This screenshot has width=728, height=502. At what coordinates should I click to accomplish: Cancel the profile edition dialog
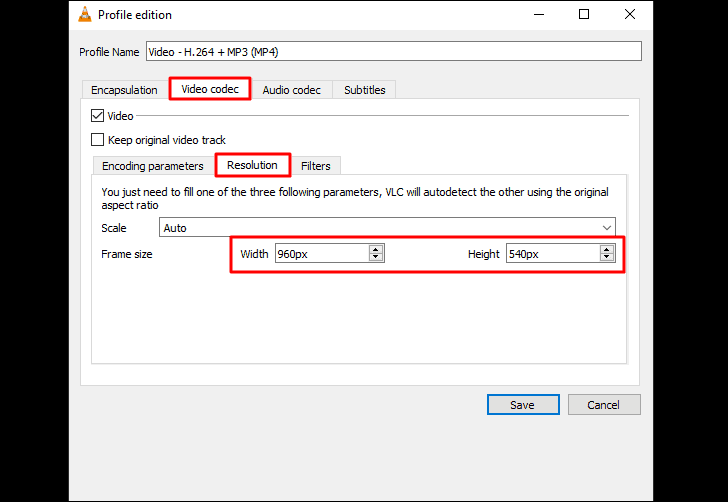604,404
